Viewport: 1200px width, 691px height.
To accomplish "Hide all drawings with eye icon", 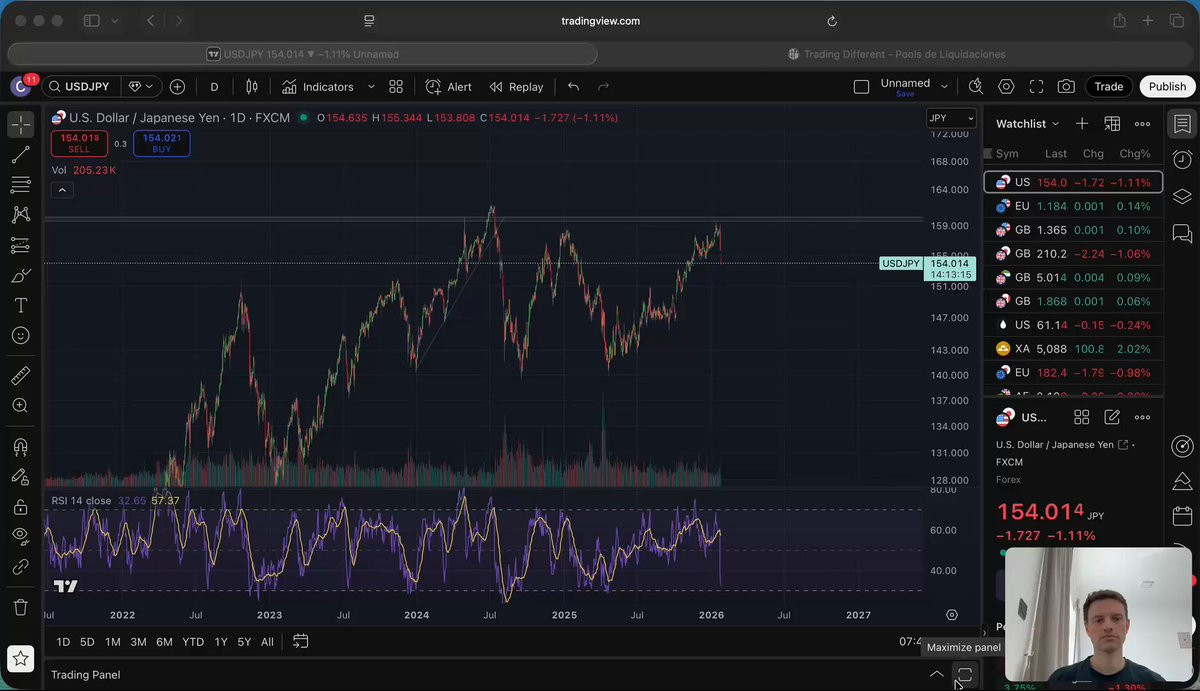I will pos(21,536).
